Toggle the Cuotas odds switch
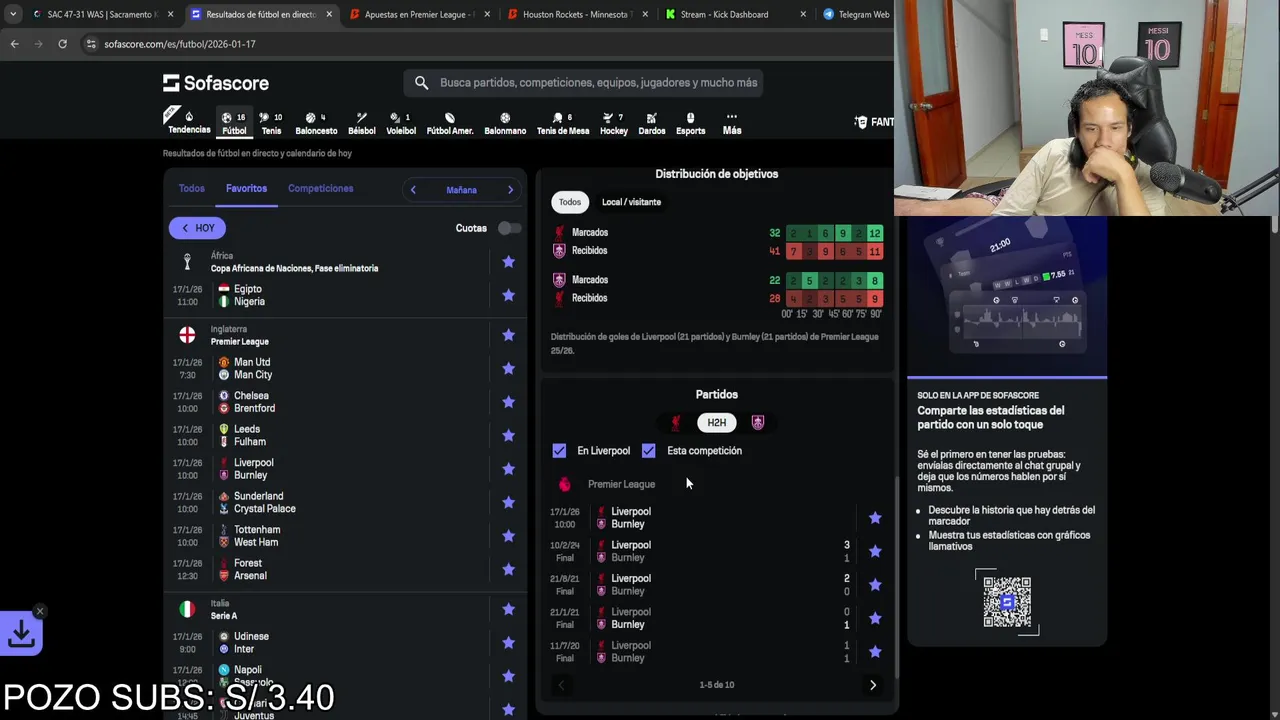This screenshot has height=720, width=1280. pyautogui.click(x=509, y=228)
